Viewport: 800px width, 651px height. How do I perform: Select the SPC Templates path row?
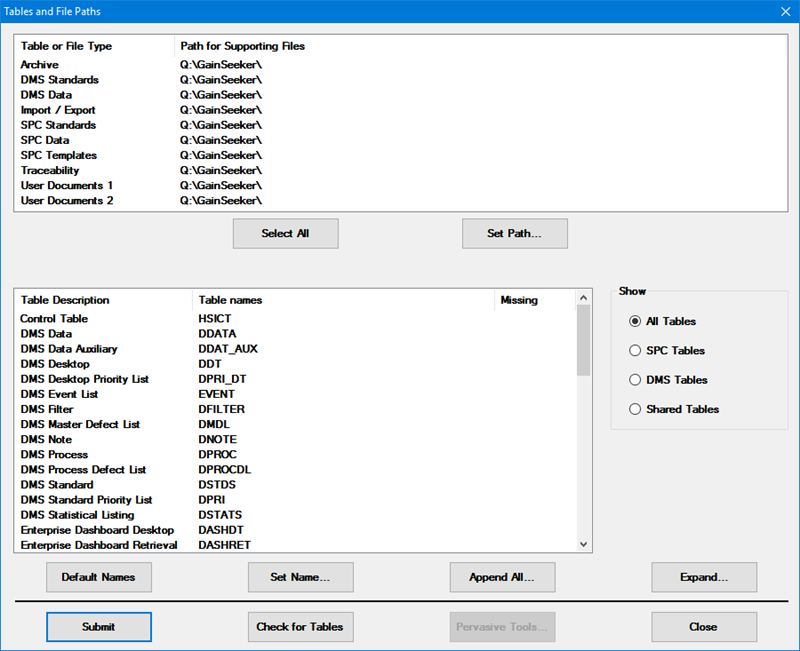click(x=58, y=156)
